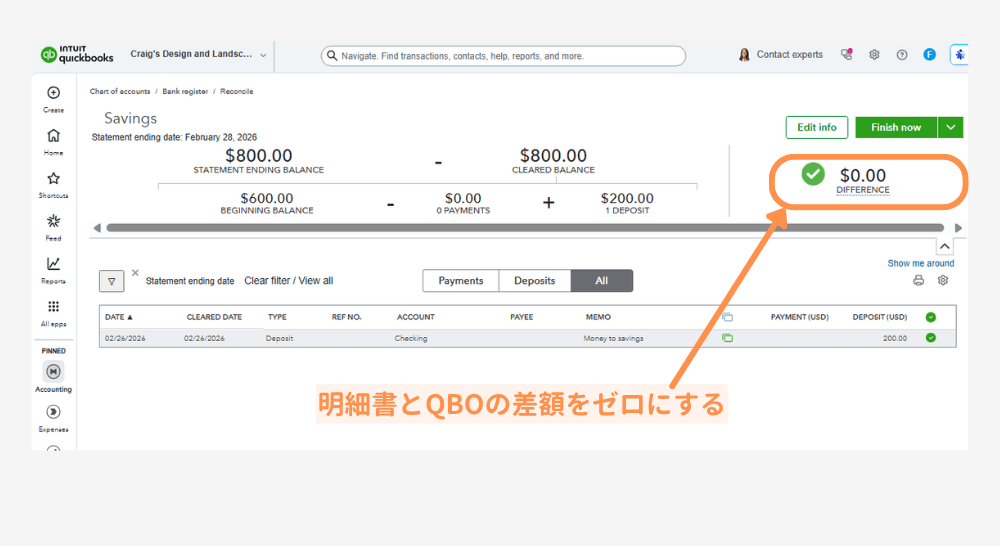Click the horizontal scrollbar under balances
1000x546 pixels.
point(520,228)
